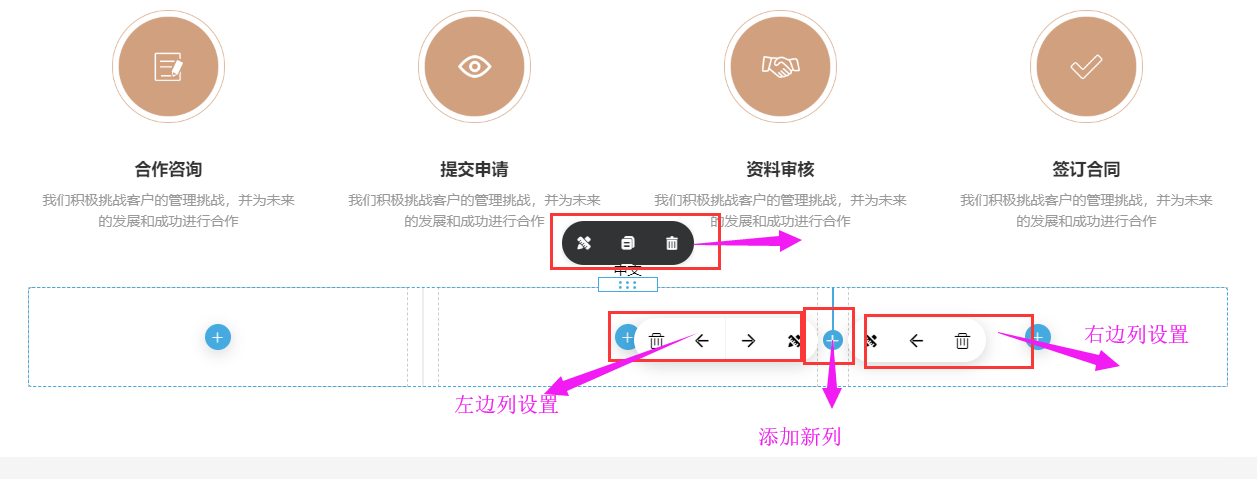Delete section via dark toolbar trash icon
The height and width of the screenshot is (479, 1257).
pyautogui.click(x=672, y=243)
